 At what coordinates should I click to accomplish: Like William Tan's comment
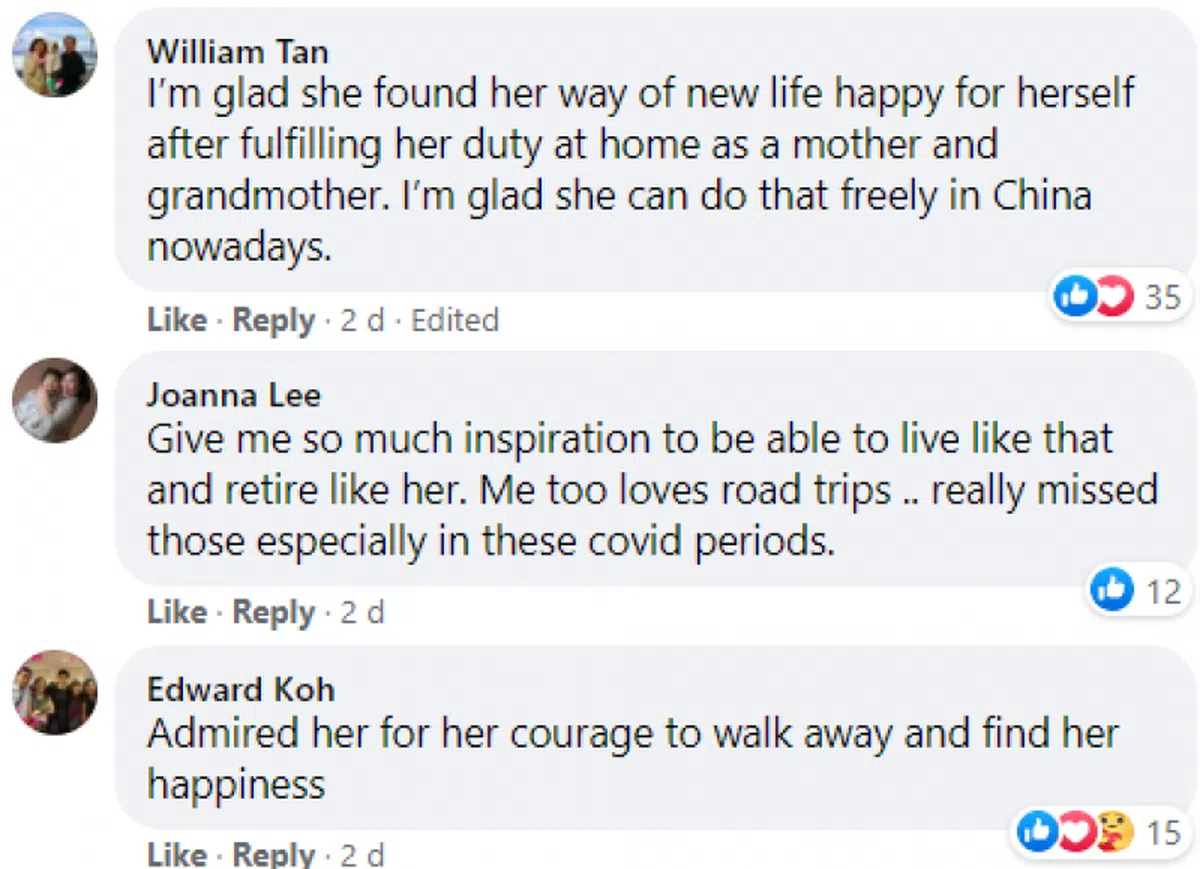point(177,320)
